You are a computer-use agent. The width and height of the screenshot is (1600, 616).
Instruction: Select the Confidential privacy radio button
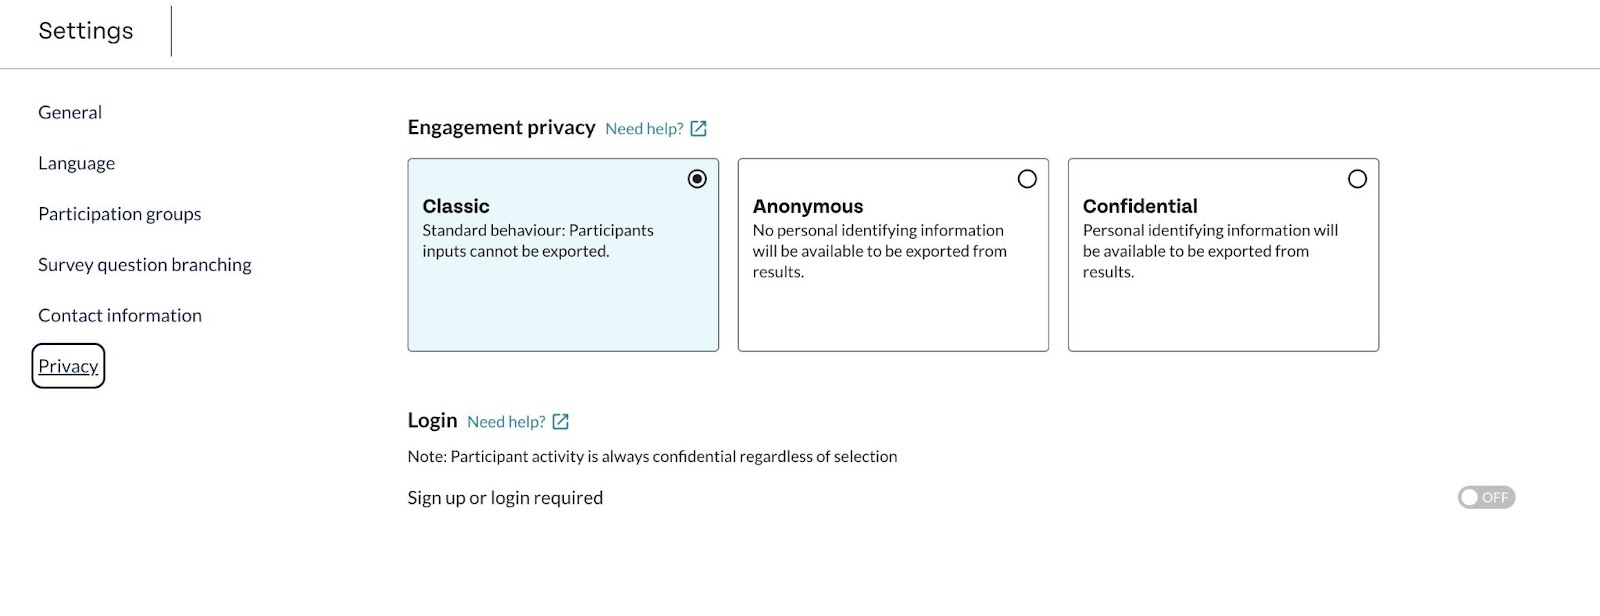(x=1357, y=179)
